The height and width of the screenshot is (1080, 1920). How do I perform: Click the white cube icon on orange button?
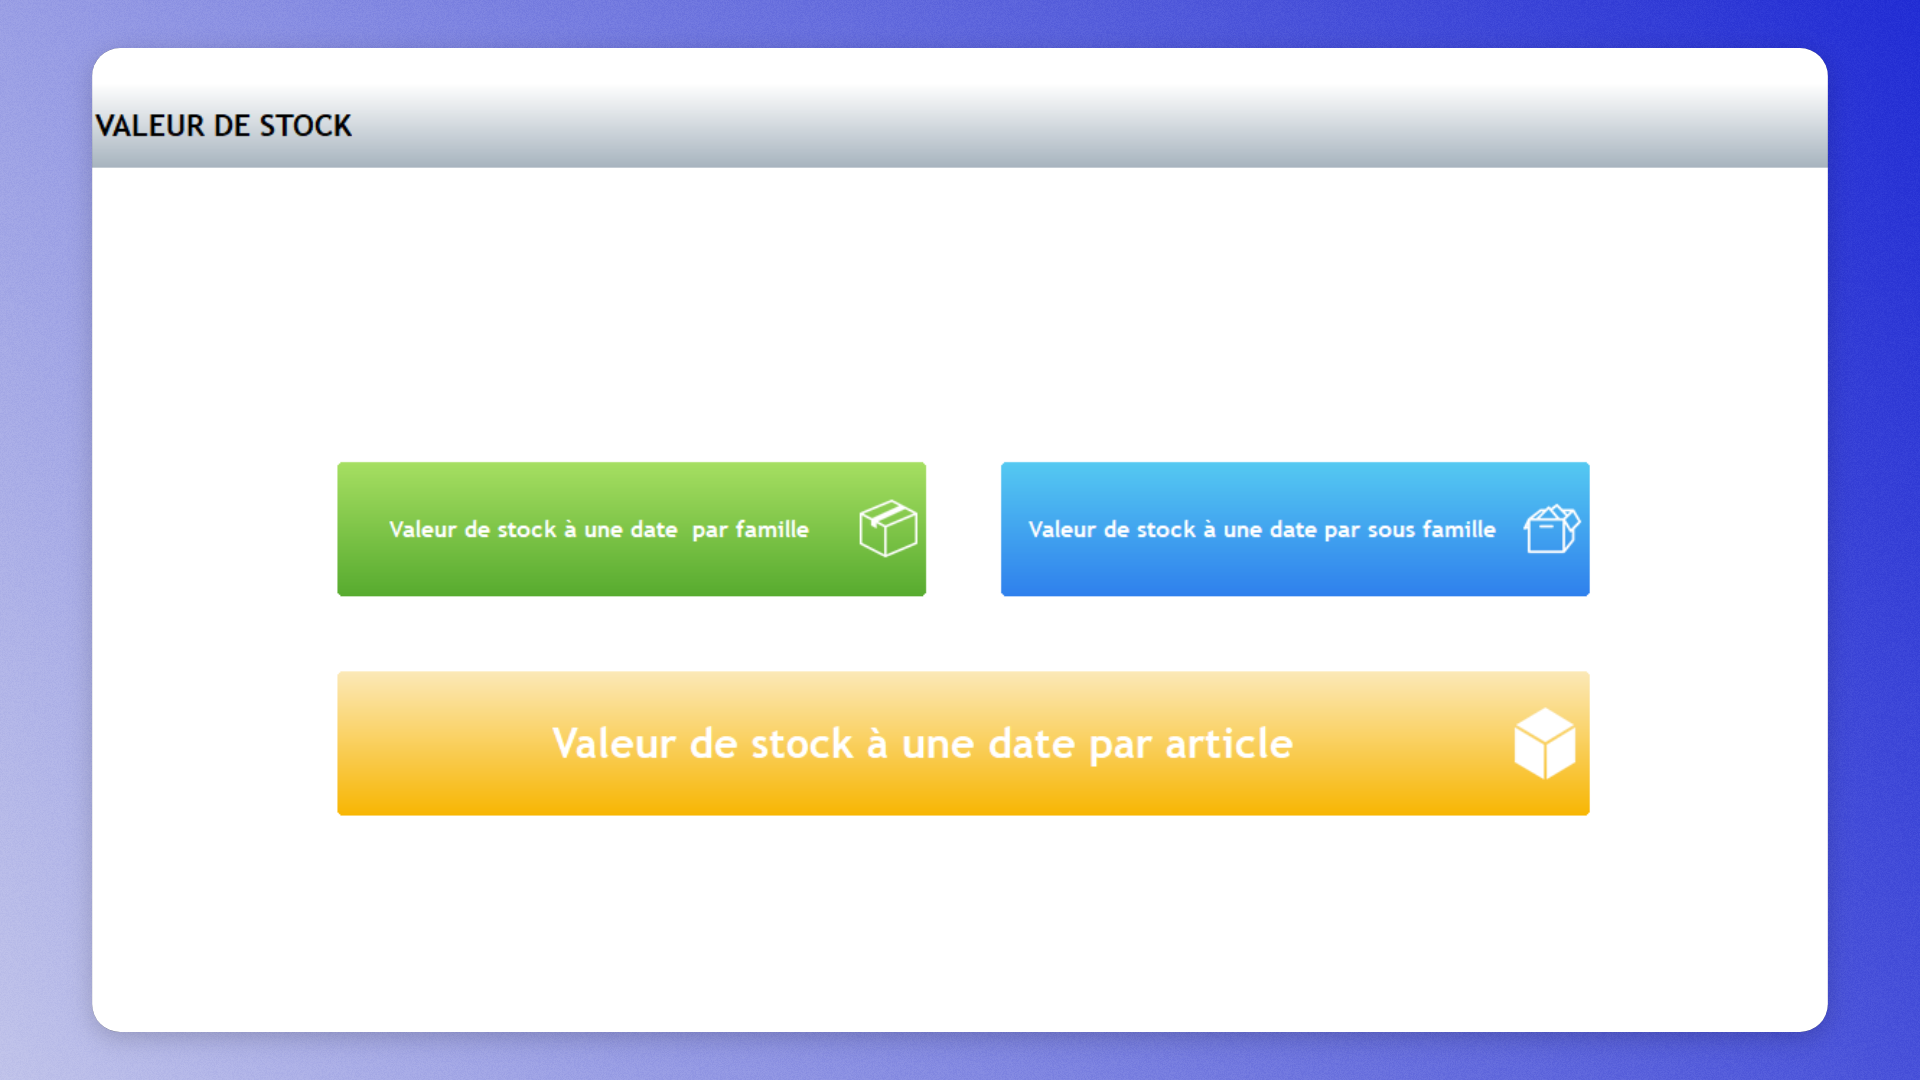[1545, 743]
